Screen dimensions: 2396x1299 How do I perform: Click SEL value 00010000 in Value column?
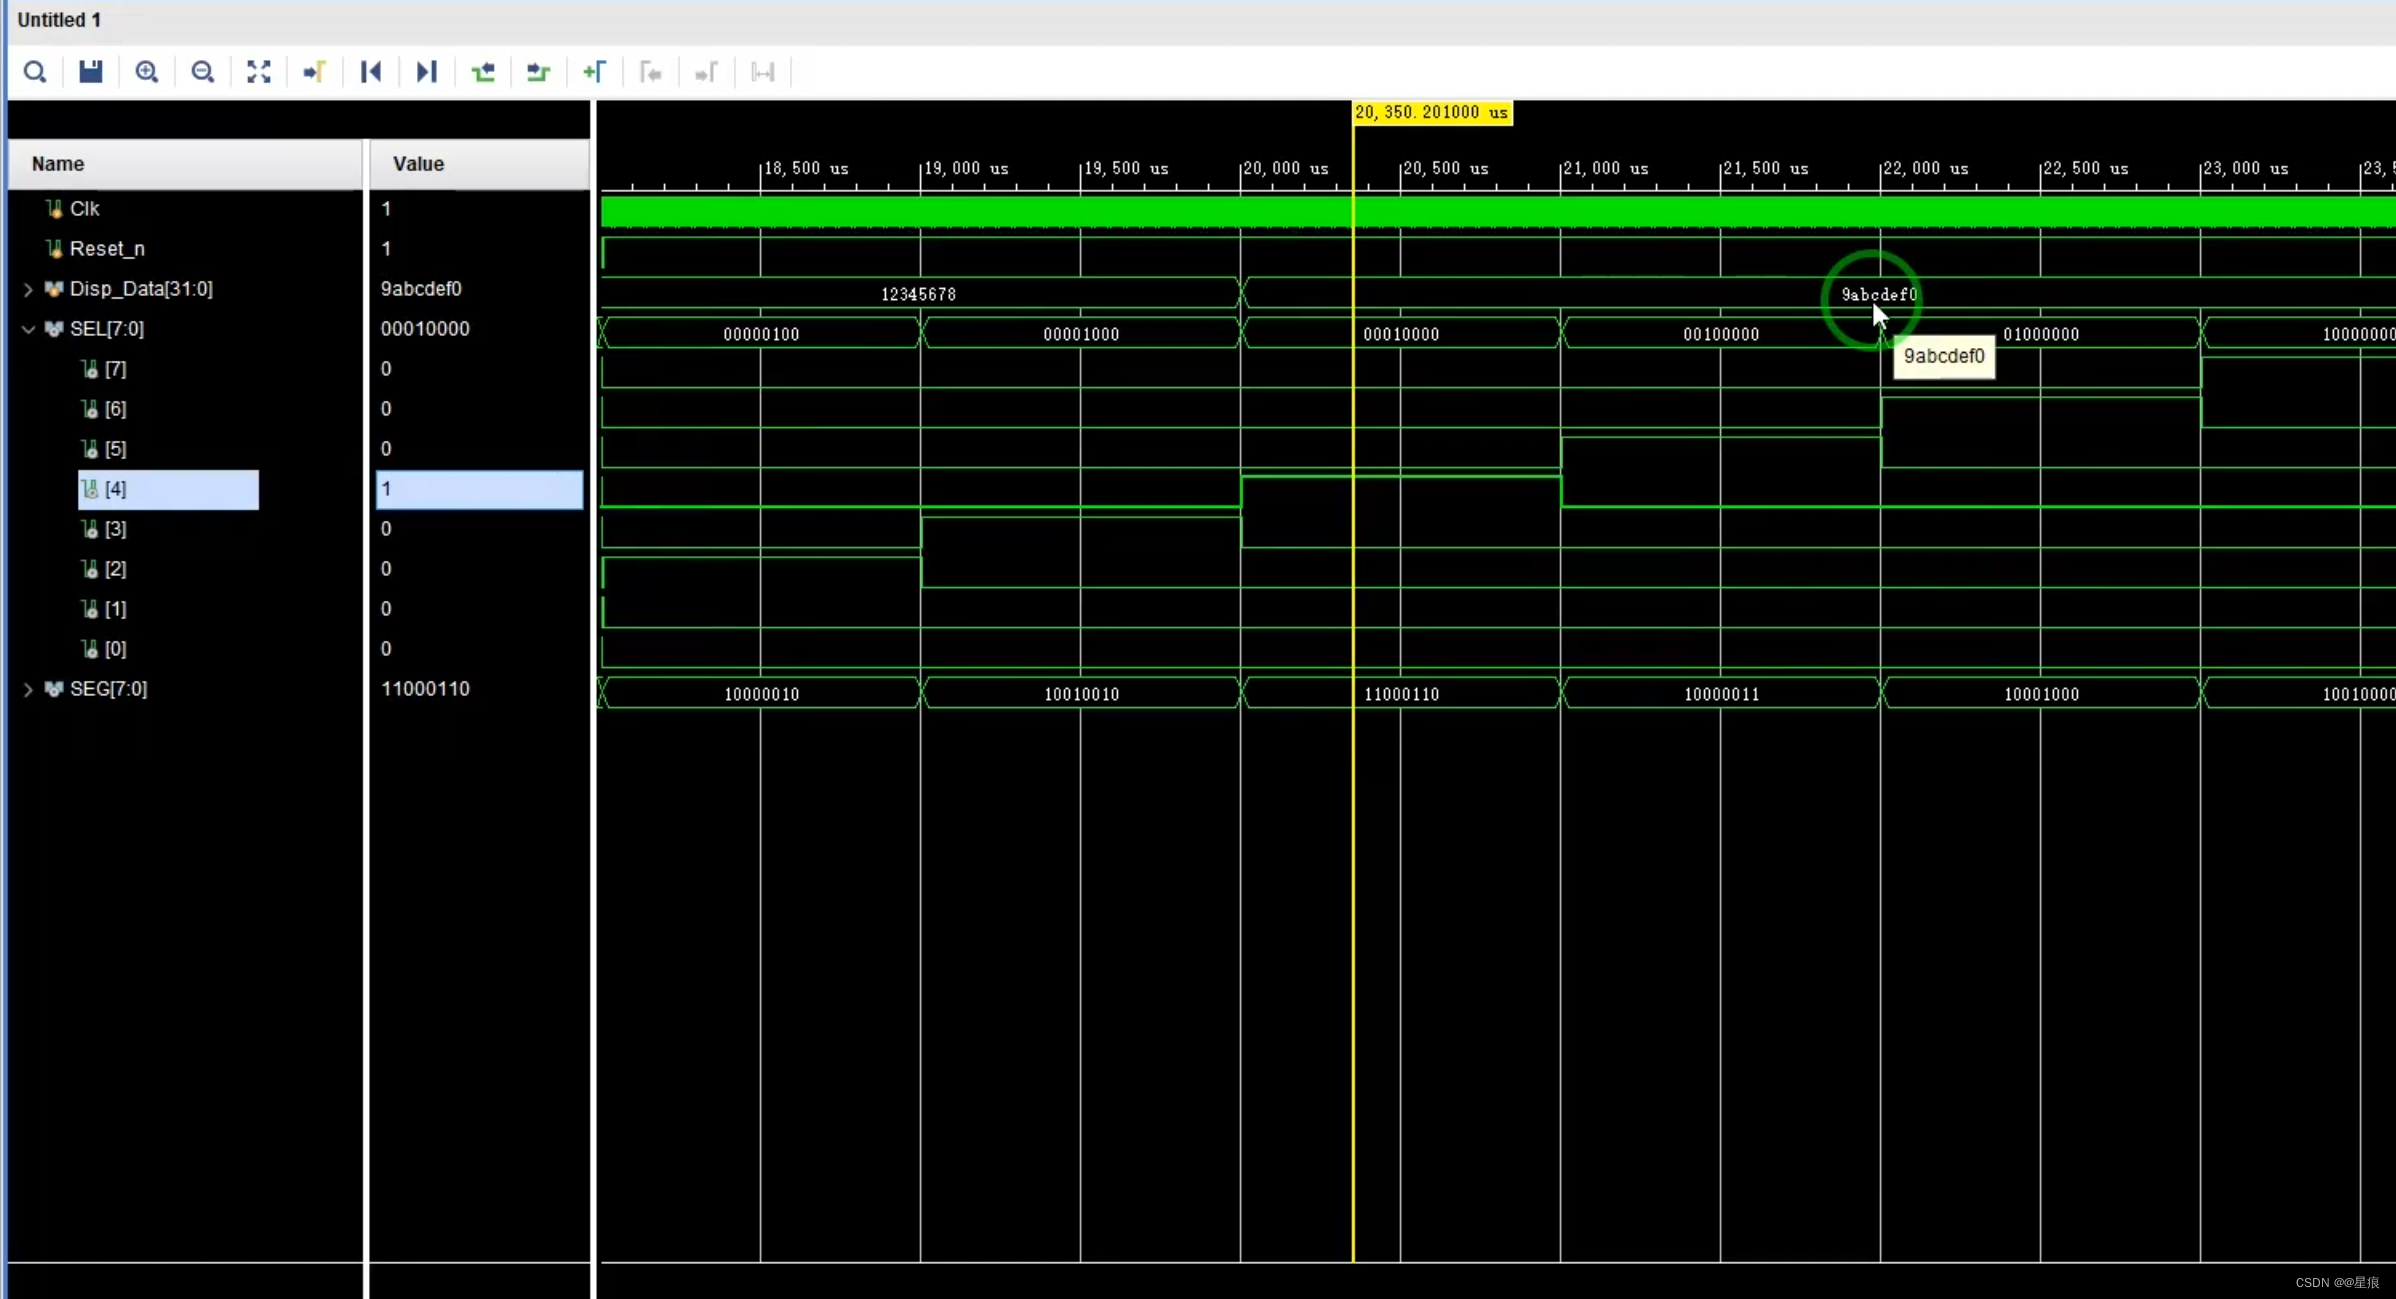425,329
